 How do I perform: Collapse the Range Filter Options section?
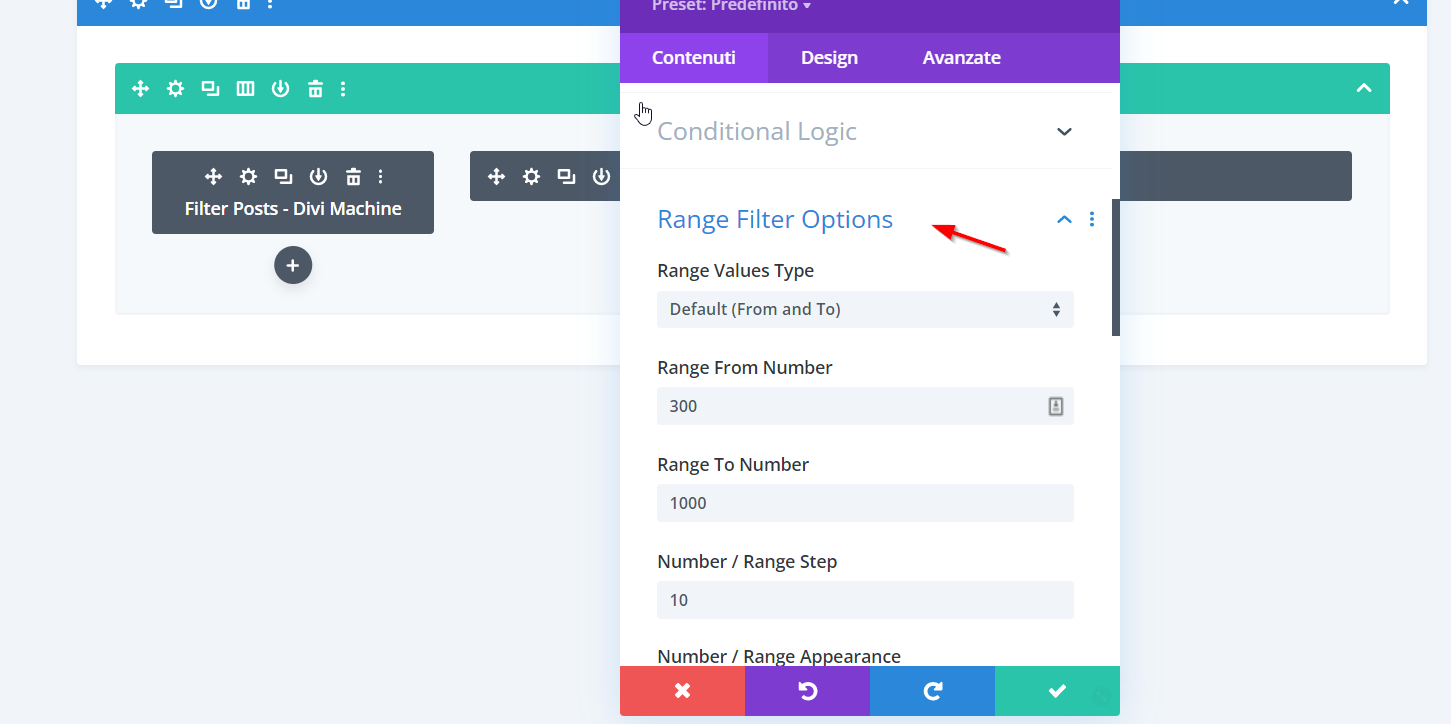[1064, 220]
